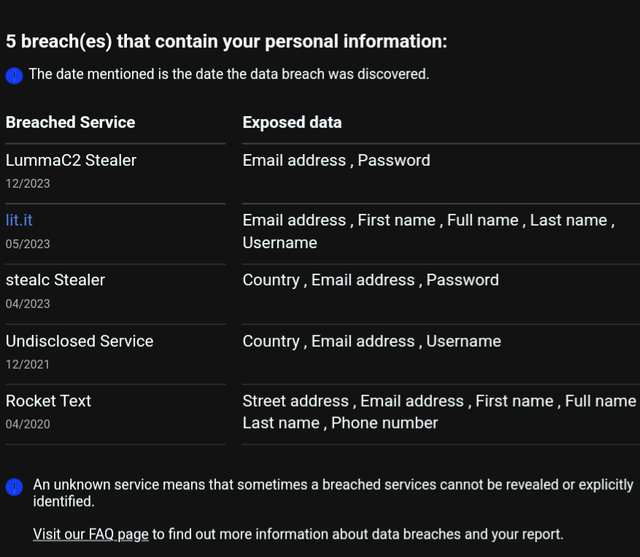
Task: Click the 04/2023 date under stealc Stealer
Action: (x=28, y=304)
